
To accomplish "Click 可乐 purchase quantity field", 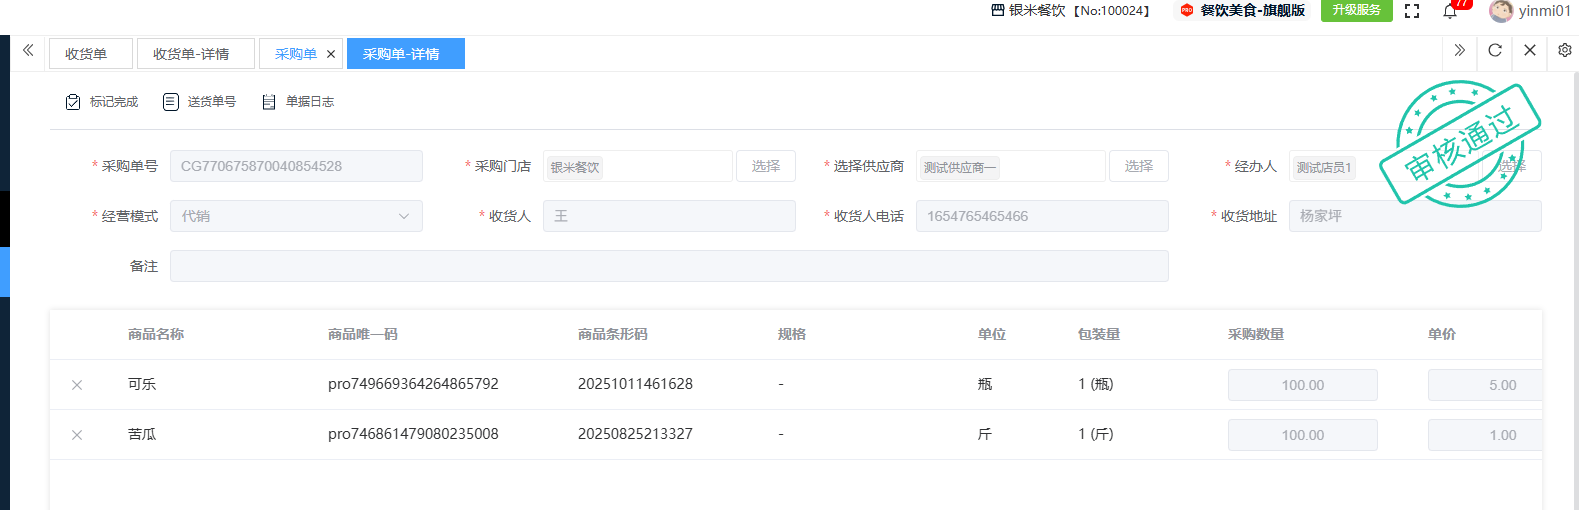I will [1302, 385].
